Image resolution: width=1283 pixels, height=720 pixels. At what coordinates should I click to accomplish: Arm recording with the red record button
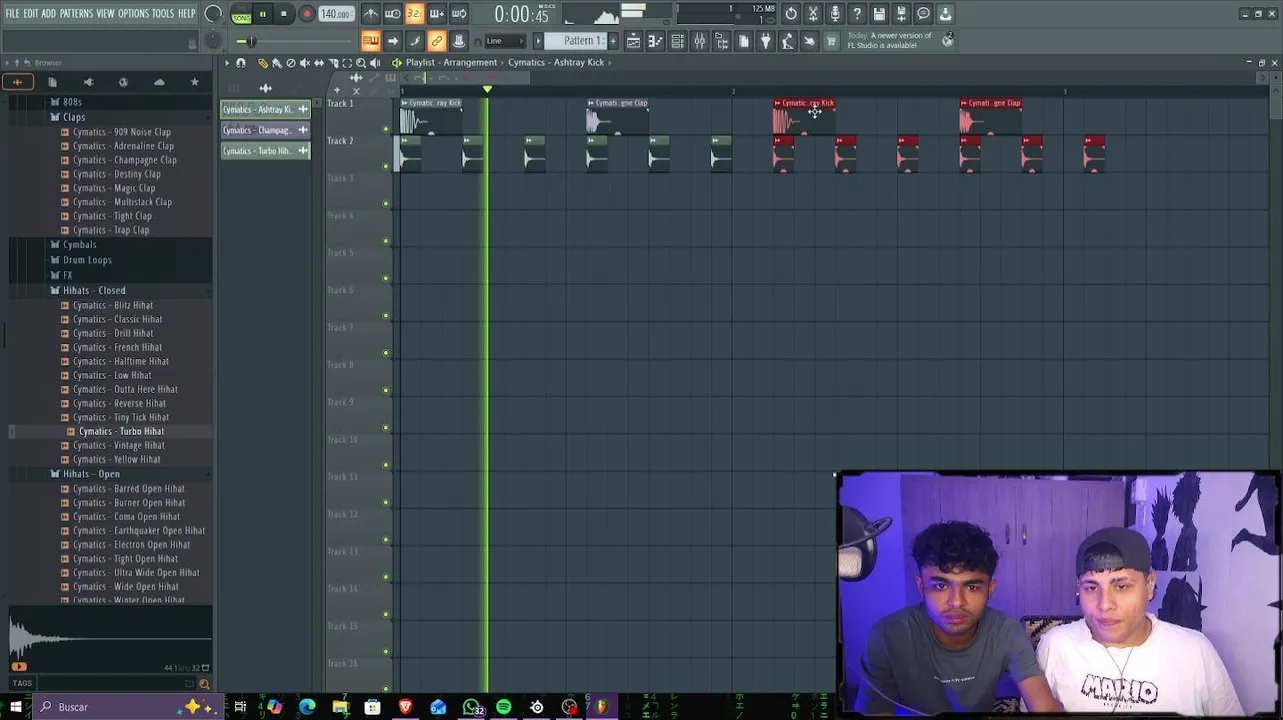point(307,14)
